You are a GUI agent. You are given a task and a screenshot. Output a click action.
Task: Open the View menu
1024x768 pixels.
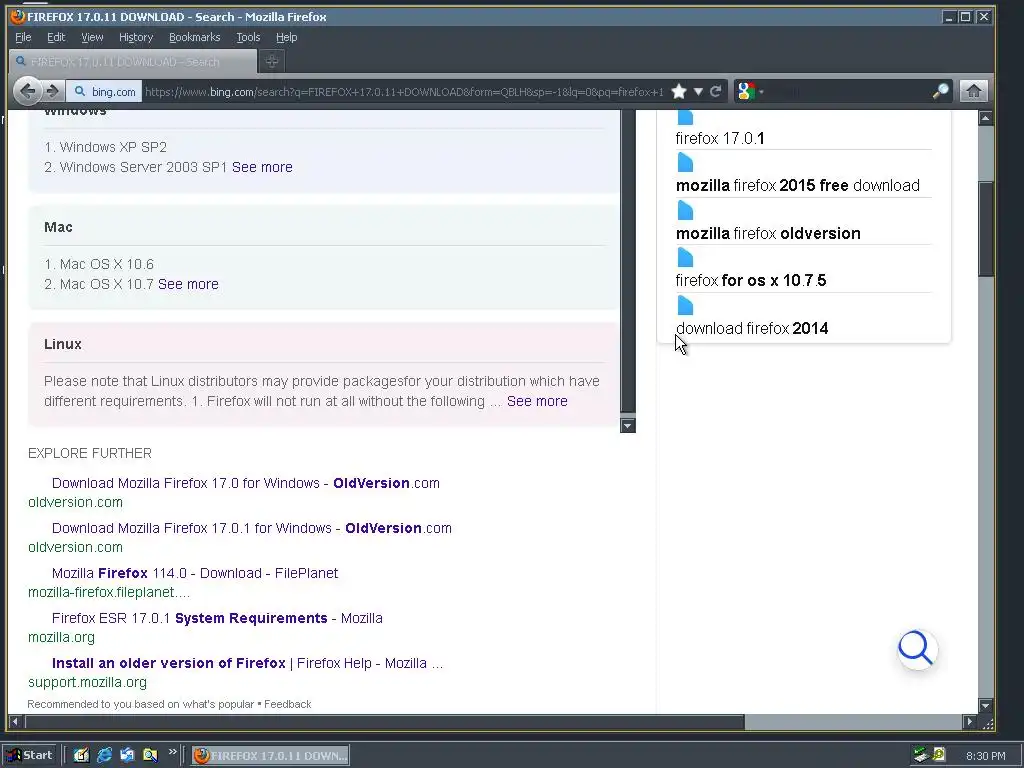92,37
